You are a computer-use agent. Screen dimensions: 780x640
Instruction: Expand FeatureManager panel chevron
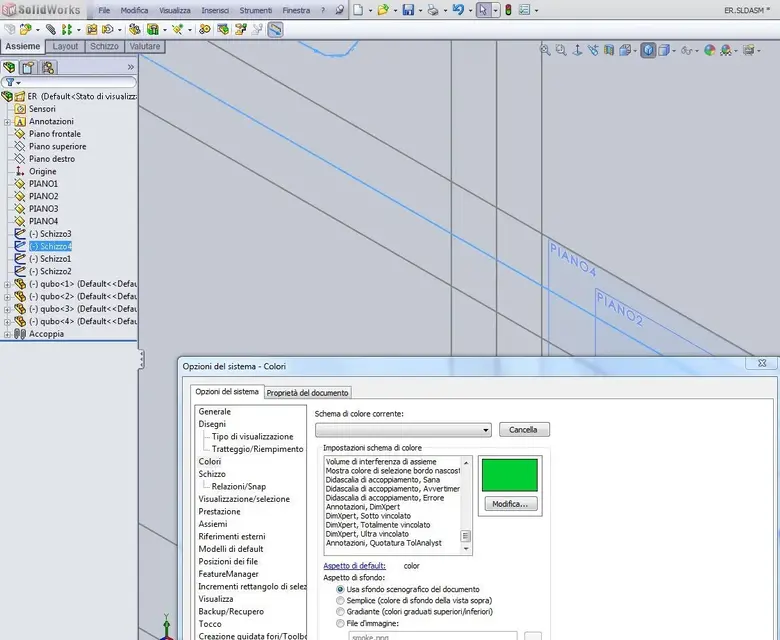point(130,67)
